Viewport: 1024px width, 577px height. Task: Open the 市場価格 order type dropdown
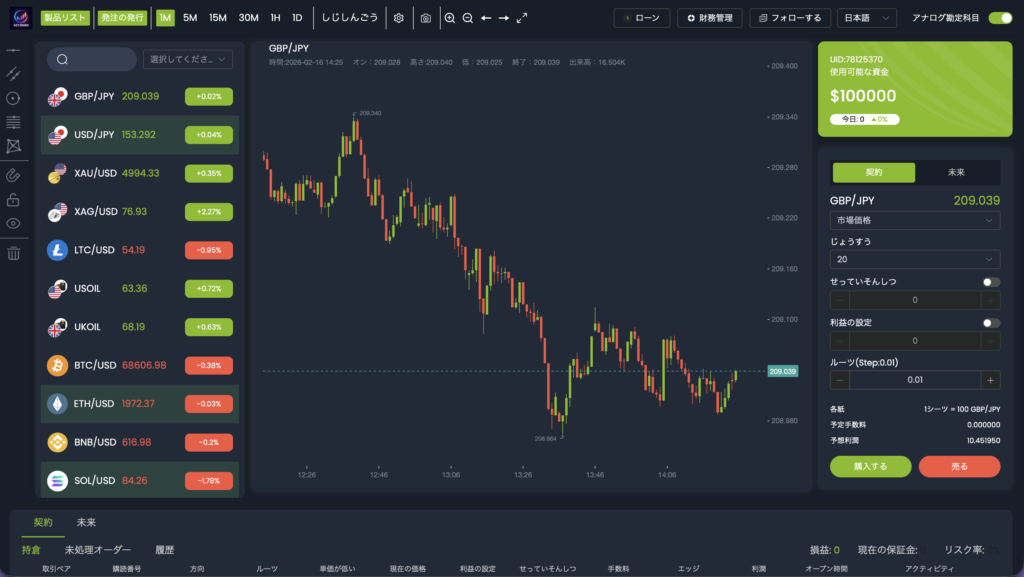pyautogui.click(x=914, y=220)
